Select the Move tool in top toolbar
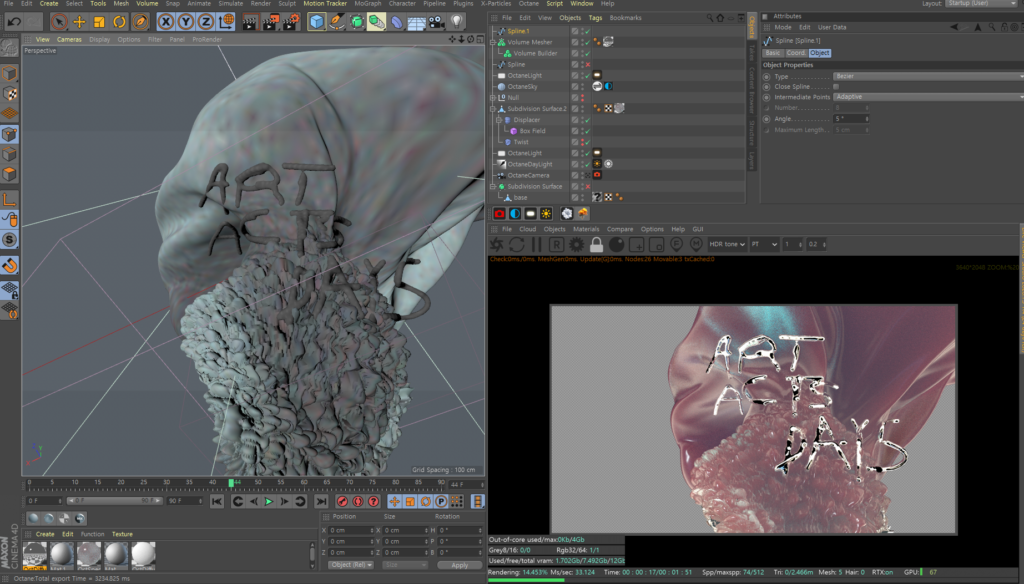The width and height of the screenshot is (1024, 584). coord(79,21)
